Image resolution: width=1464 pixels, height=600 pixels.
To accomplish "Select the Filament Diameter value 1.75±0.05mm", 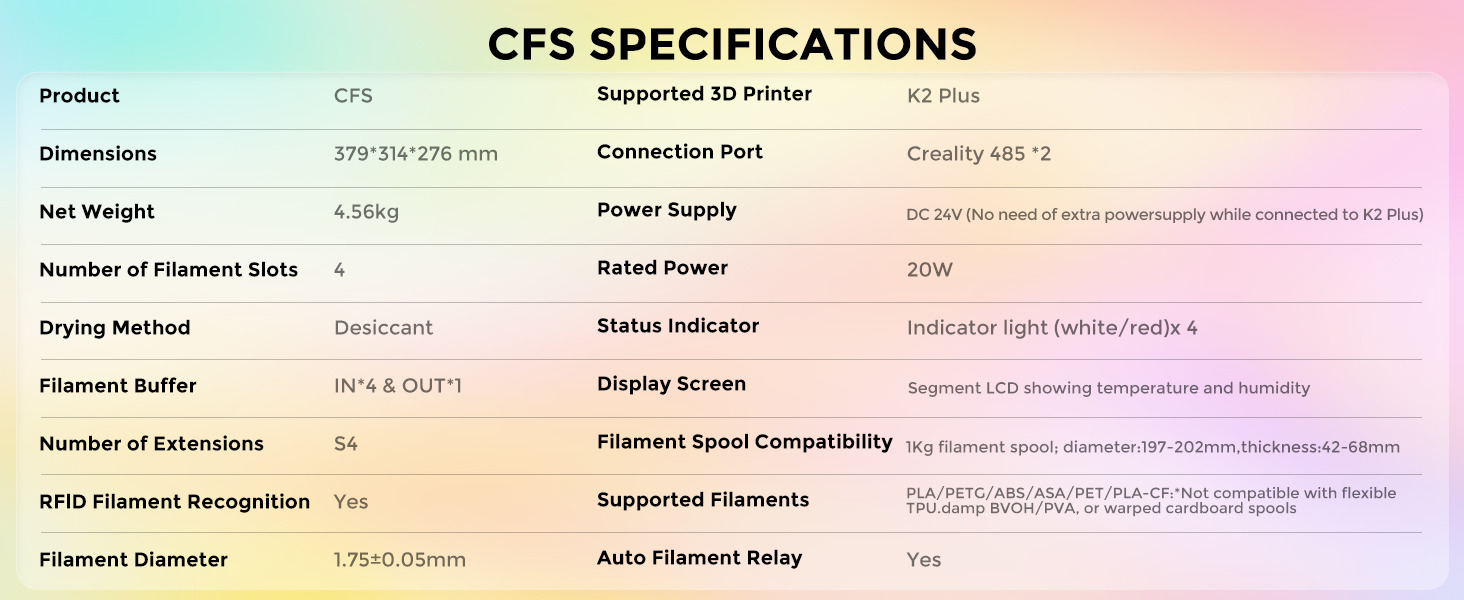I will pyautogui.click(x=399, y=560).
